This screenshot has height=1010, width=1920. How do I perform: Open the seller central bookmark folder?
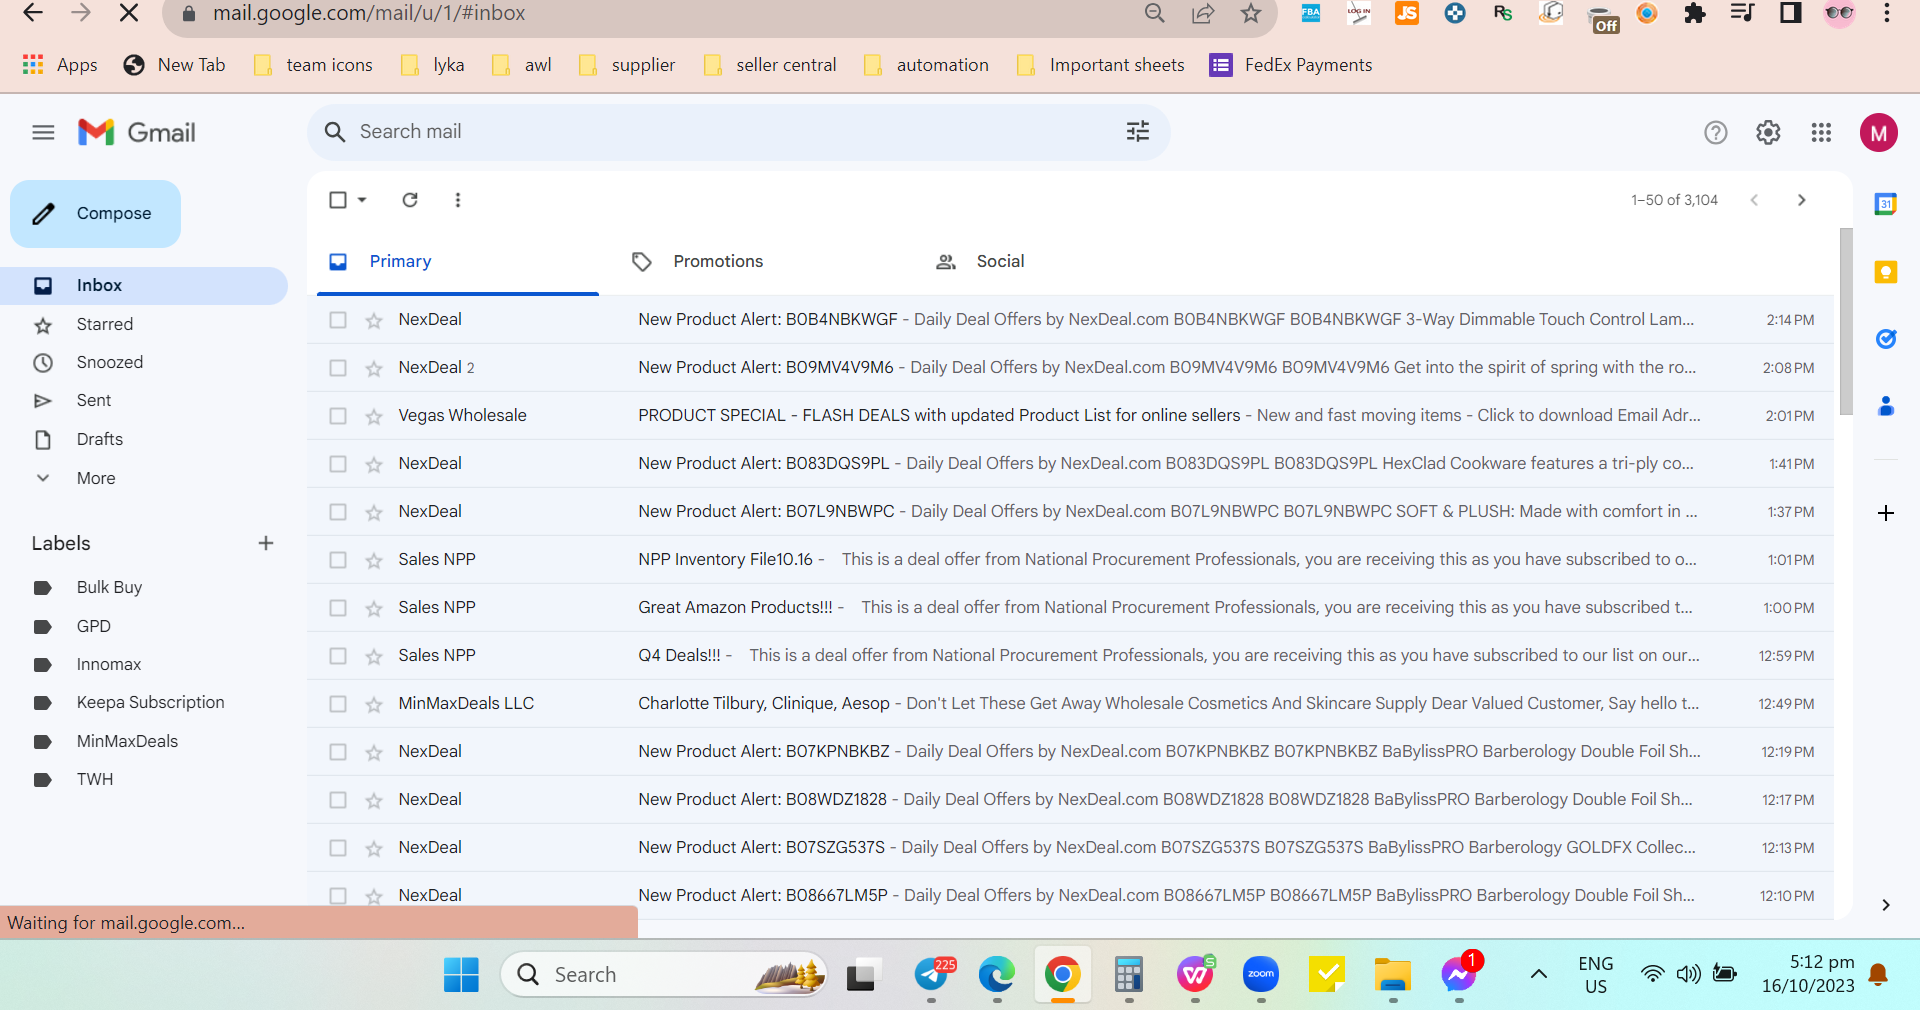point(770,65)
